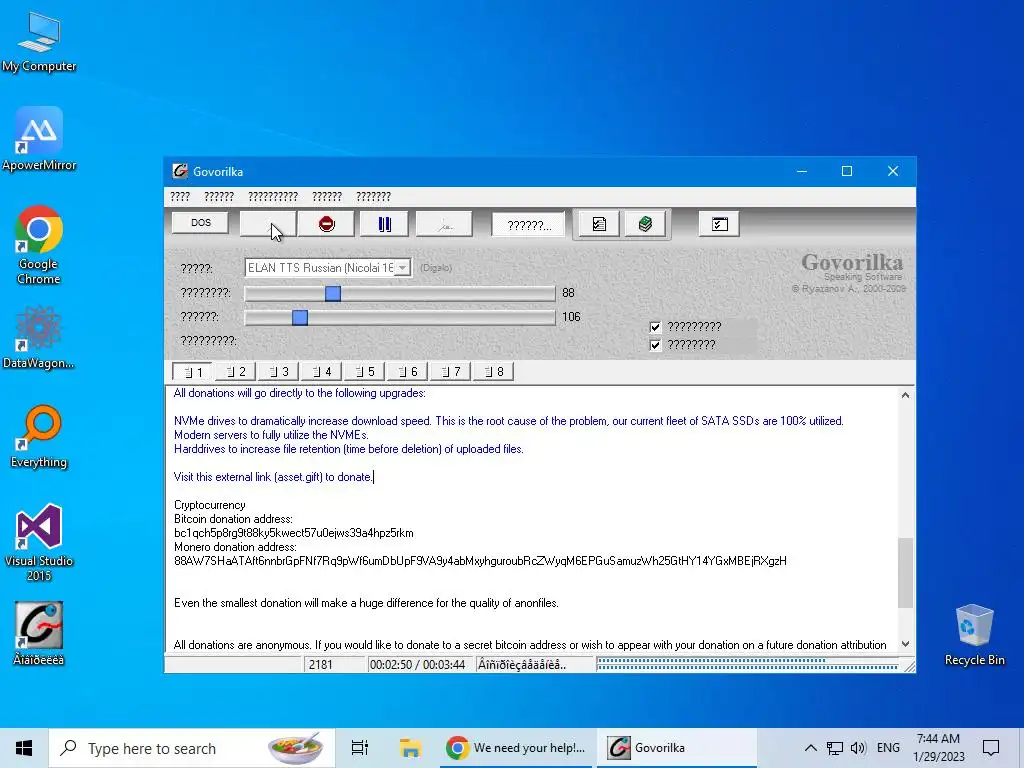Open Google Chrome desktop shortcut

[39, 245]
